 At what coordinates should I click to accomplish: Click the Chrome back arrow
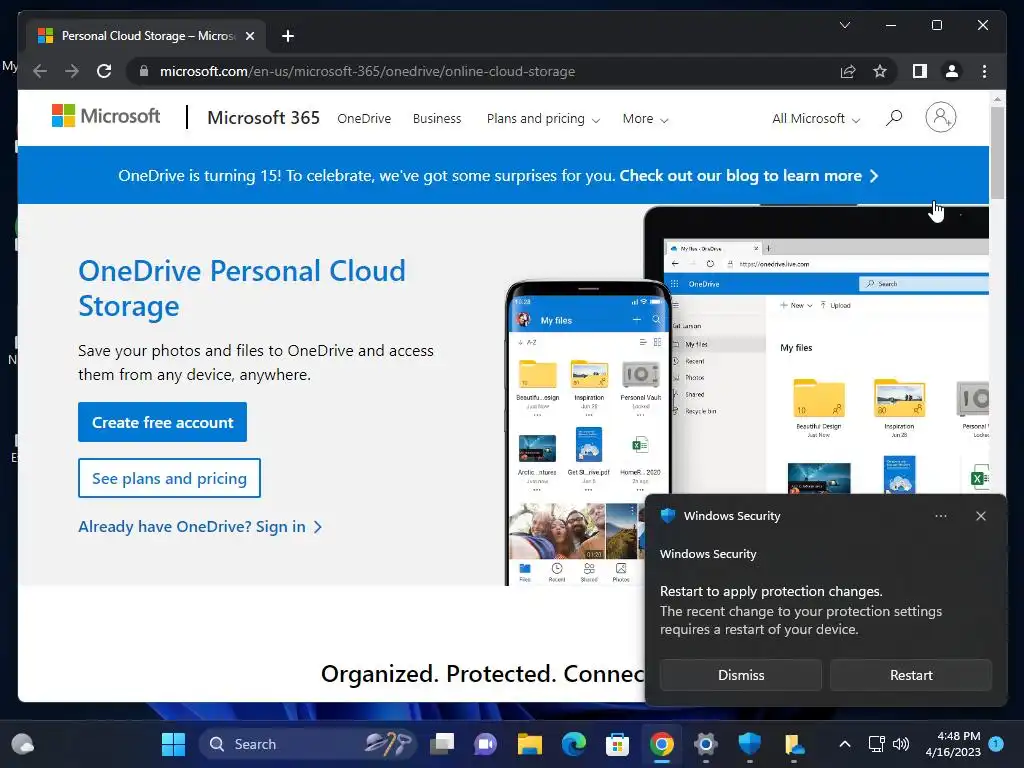(40, 71)
